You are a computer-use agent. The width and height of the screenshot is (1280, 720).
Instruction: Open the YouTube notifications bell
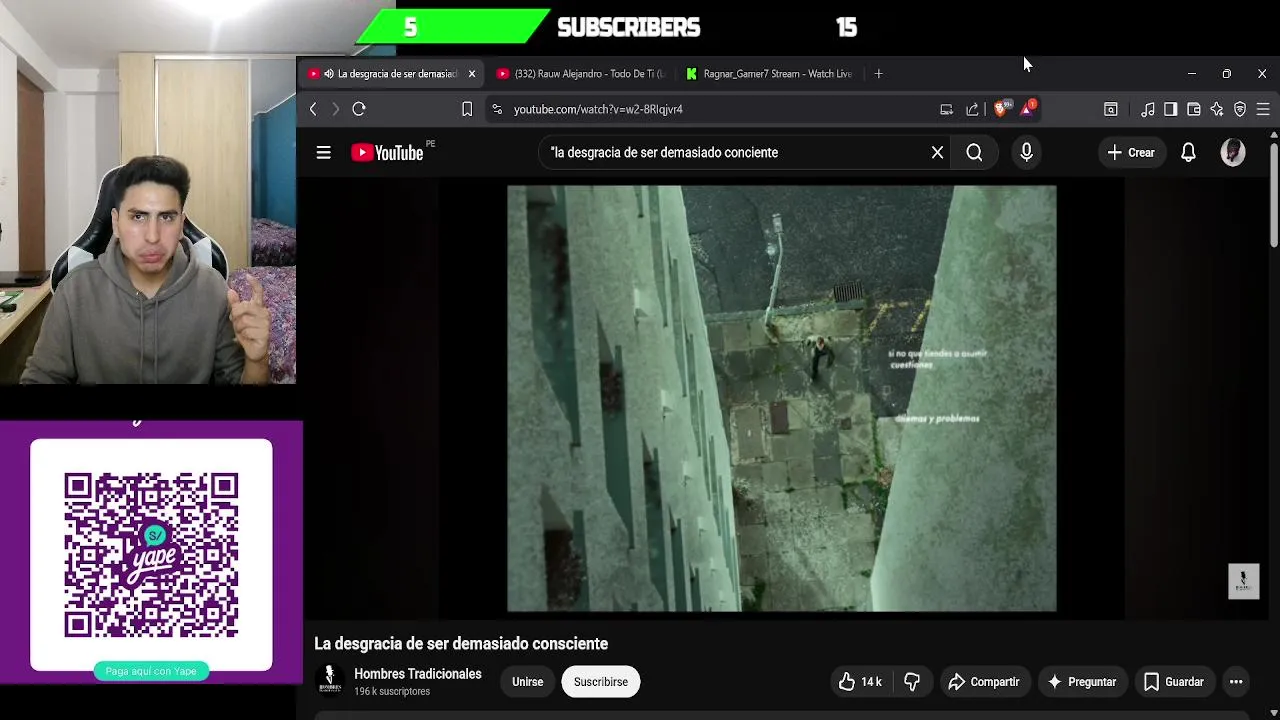[1188, 153]
